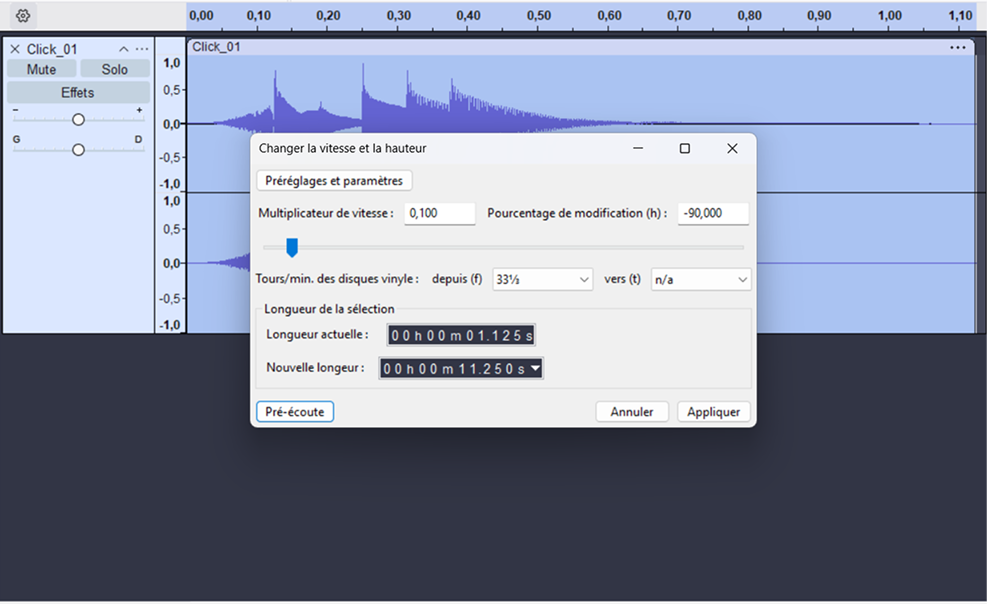The image size is (987, 604).
Task: Open timeline options gear icon
Action: 23,16
